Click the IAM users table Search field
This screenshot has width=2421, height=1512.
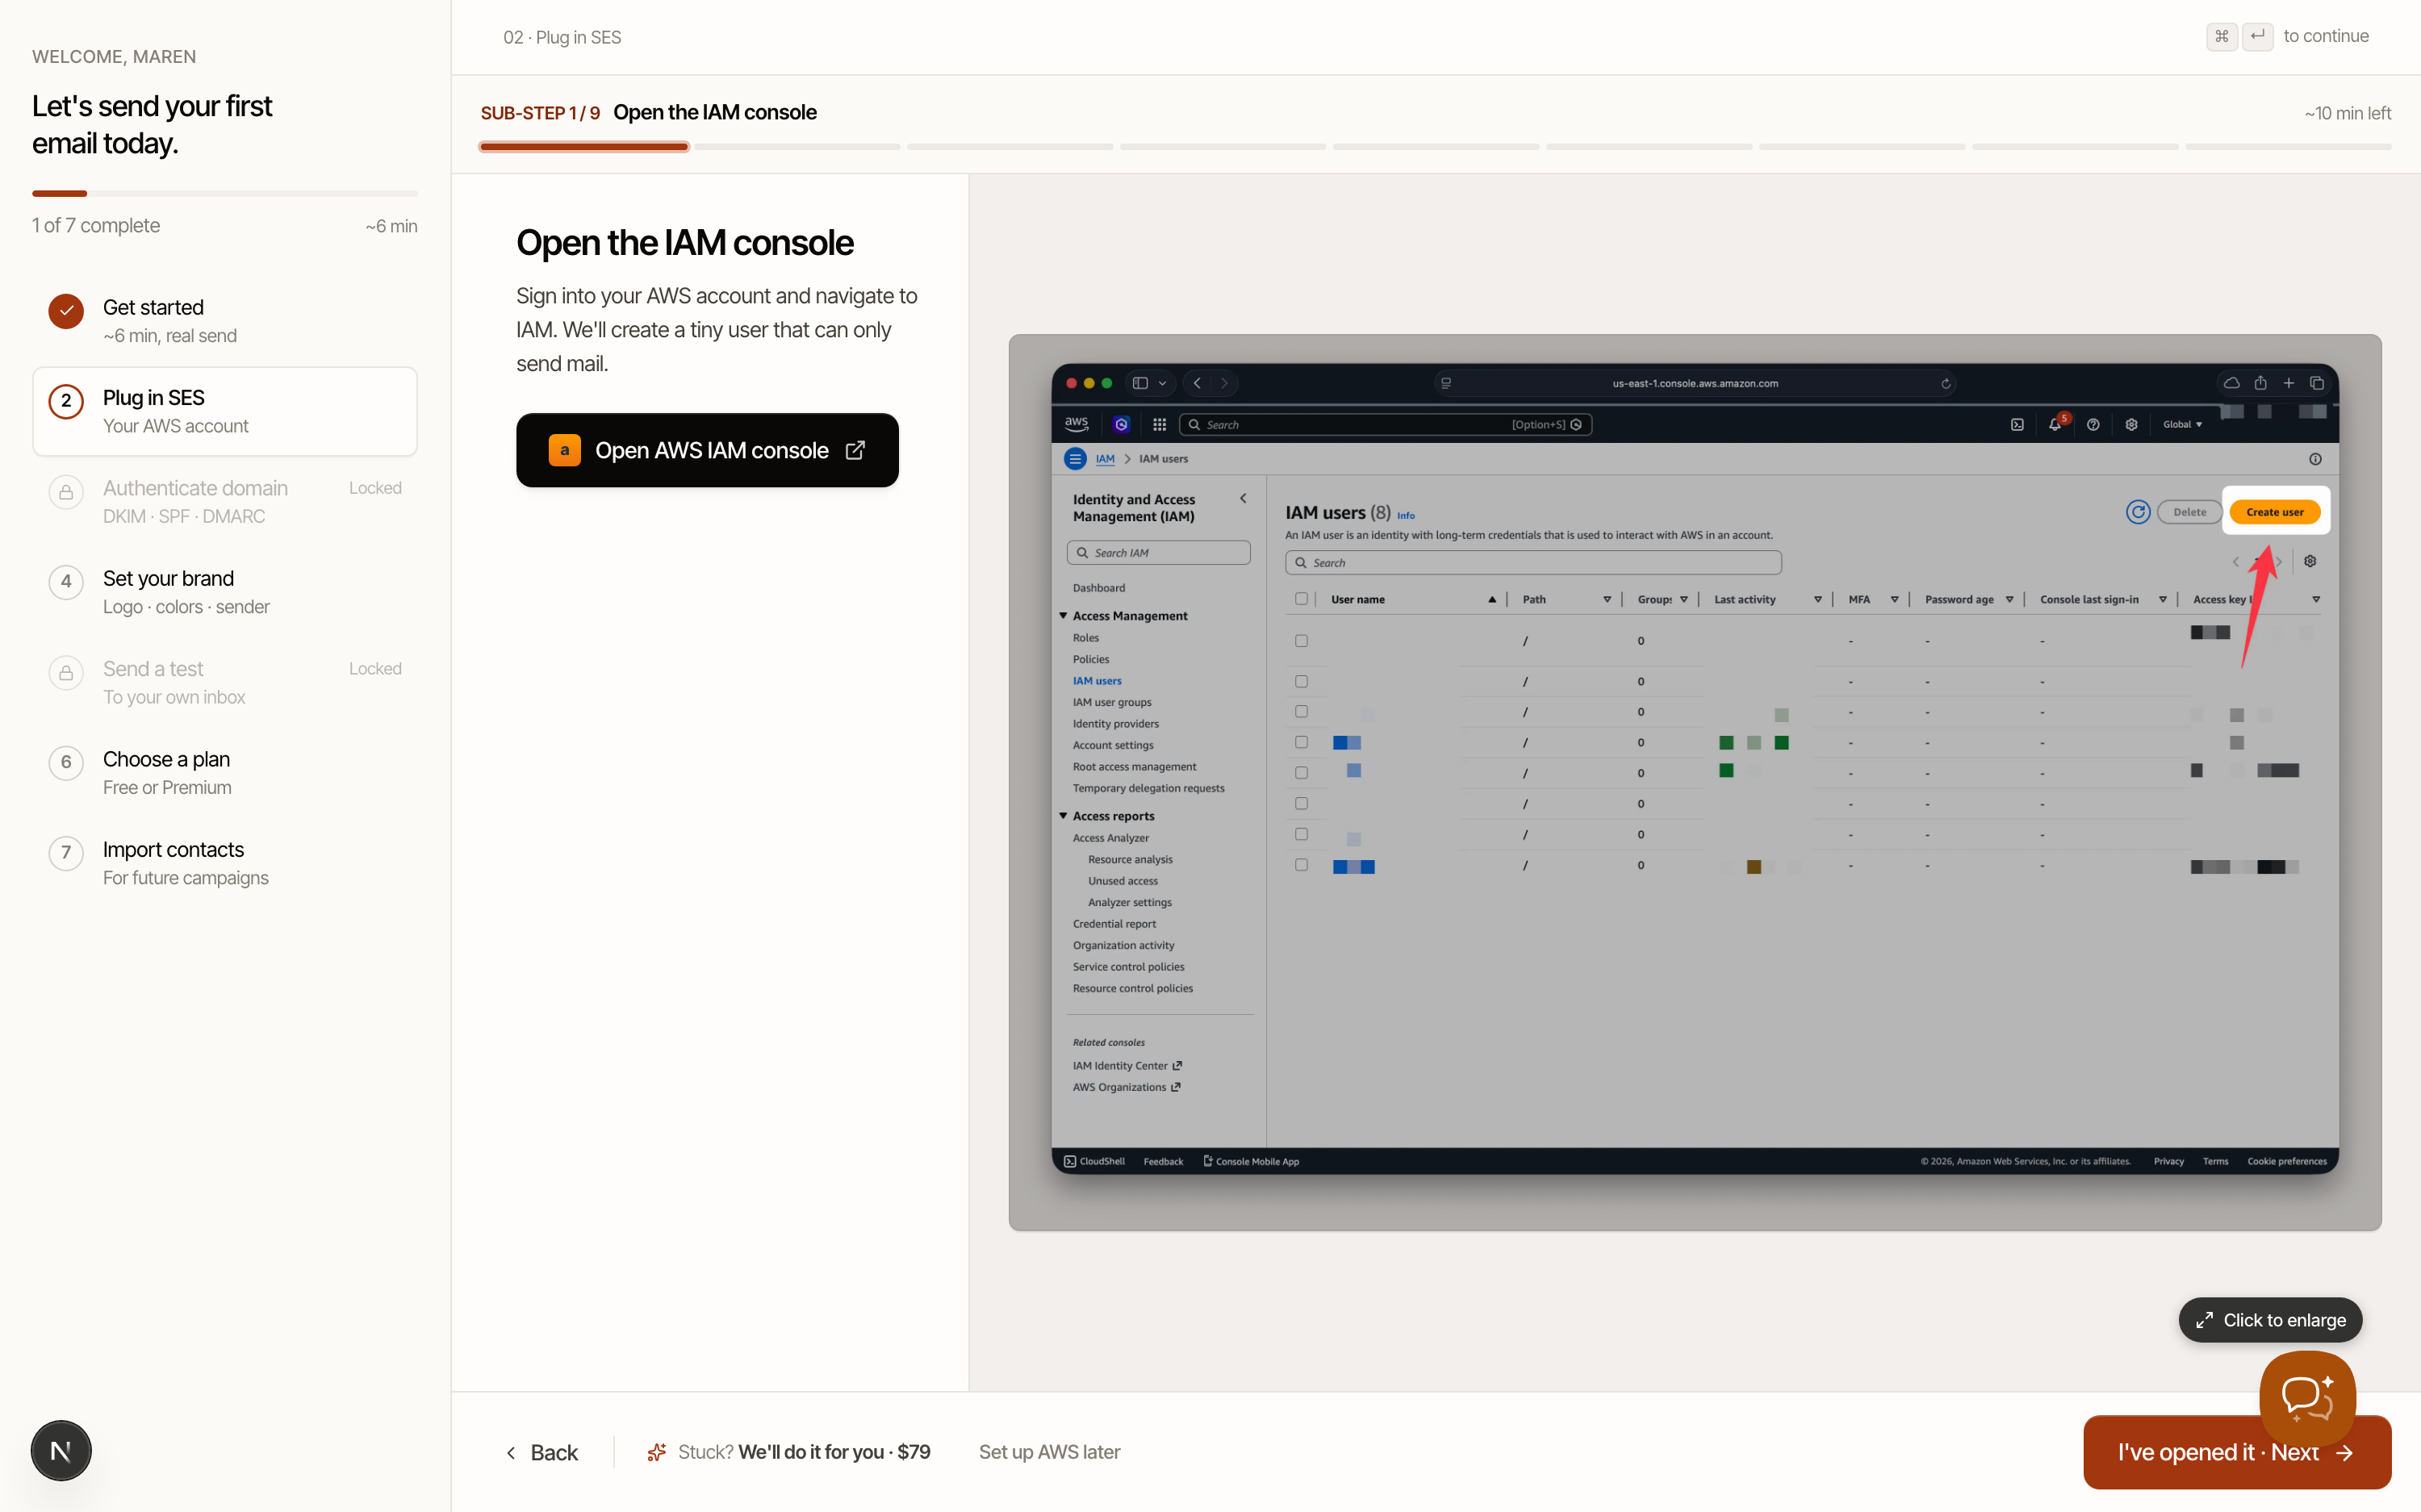(x=1533, y=563)
